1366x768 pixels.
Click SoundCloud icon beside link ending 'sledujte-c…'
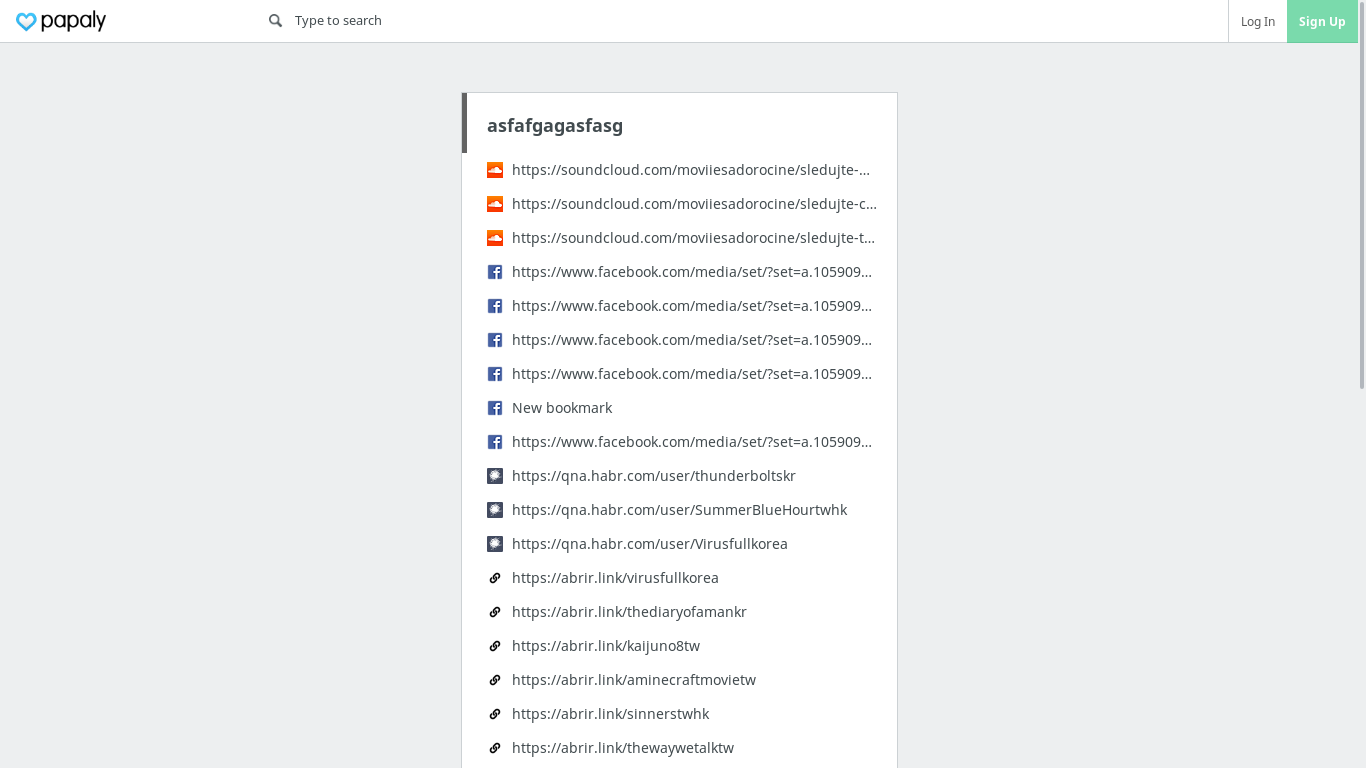pos(495,204)
